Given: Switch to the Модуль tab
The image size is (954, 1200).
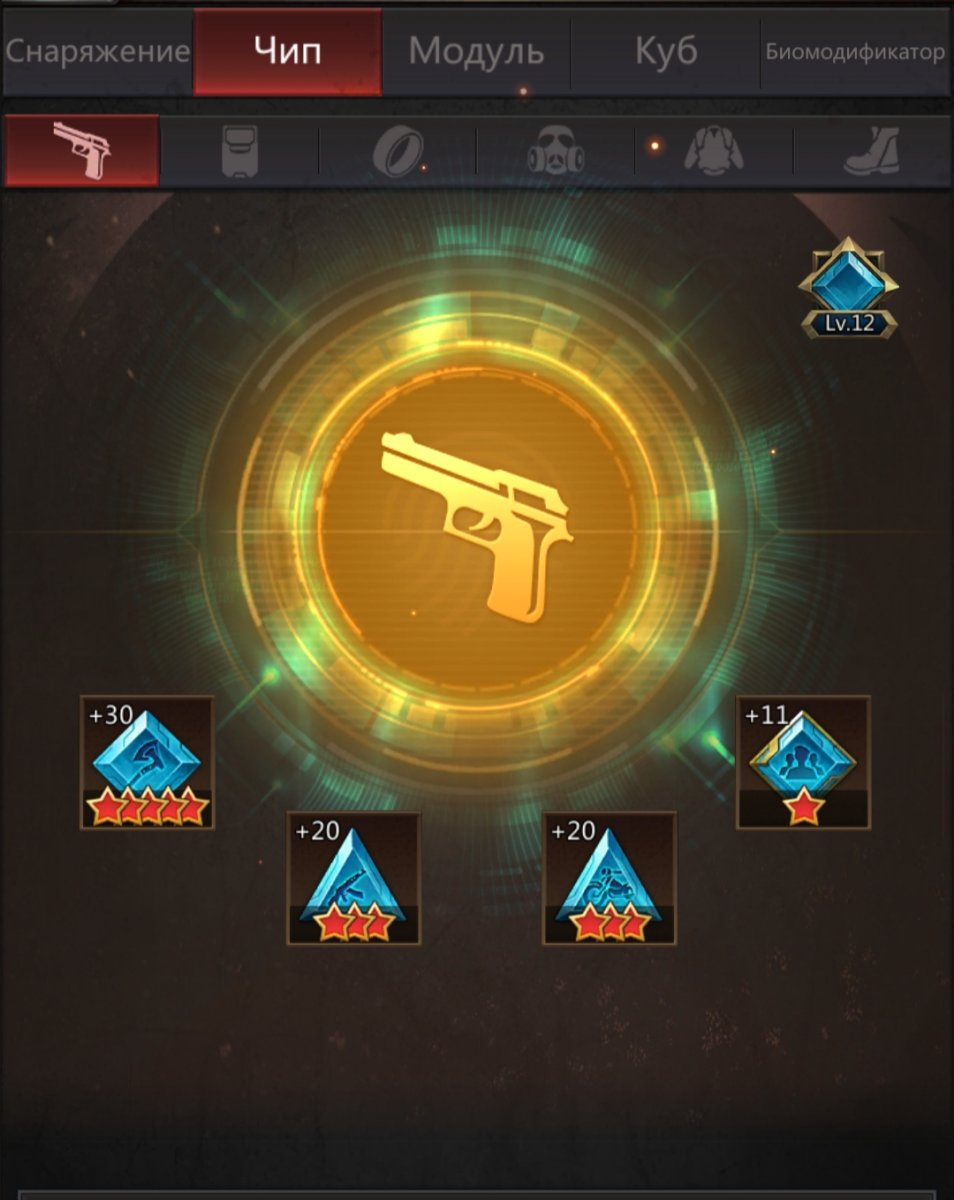Looking at the screenshot, I should click(476, 52).
